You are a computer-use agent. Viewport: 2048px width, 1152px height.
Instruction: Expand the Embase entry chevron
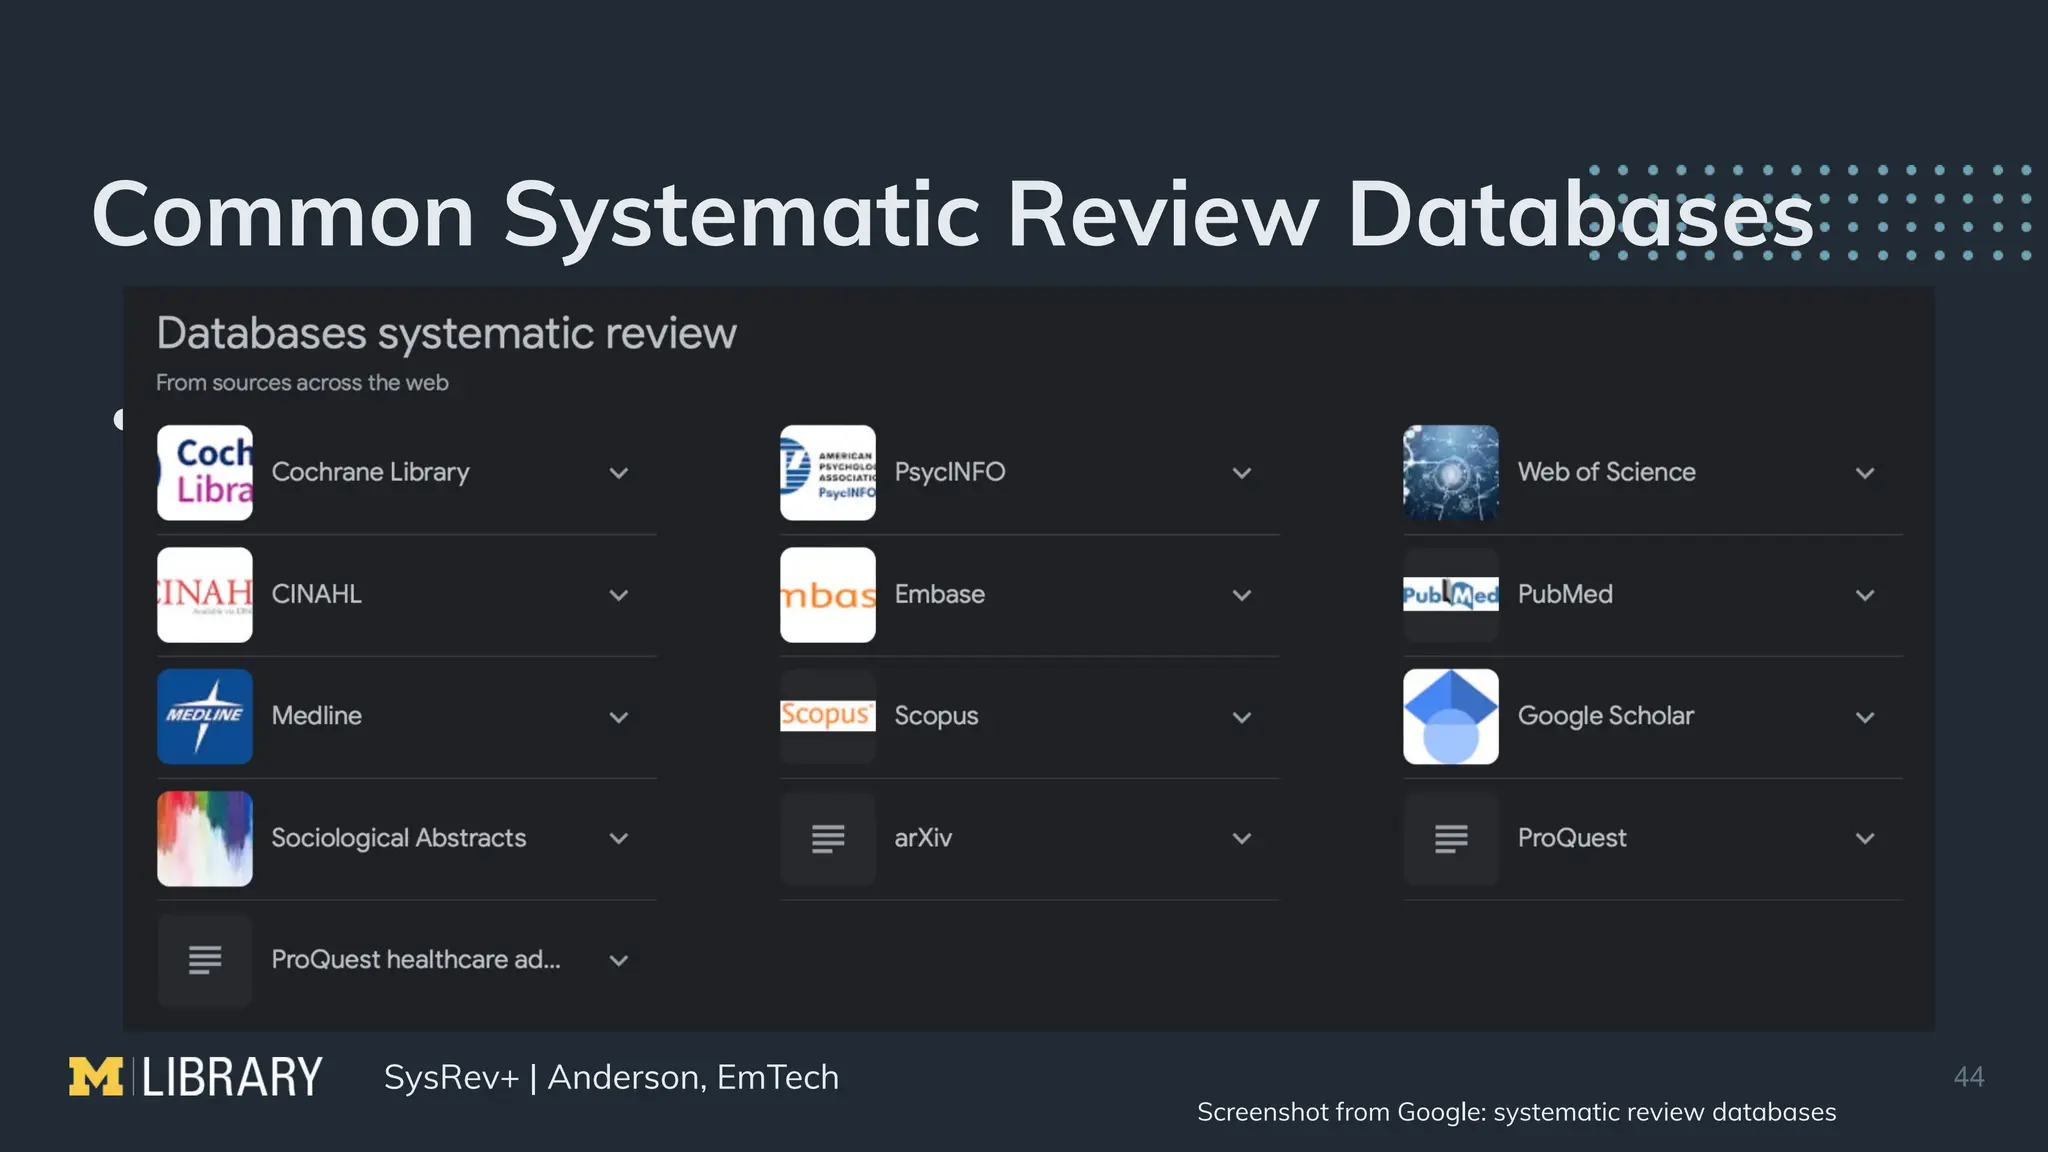pyautogui.click(x=1242, y=595)
